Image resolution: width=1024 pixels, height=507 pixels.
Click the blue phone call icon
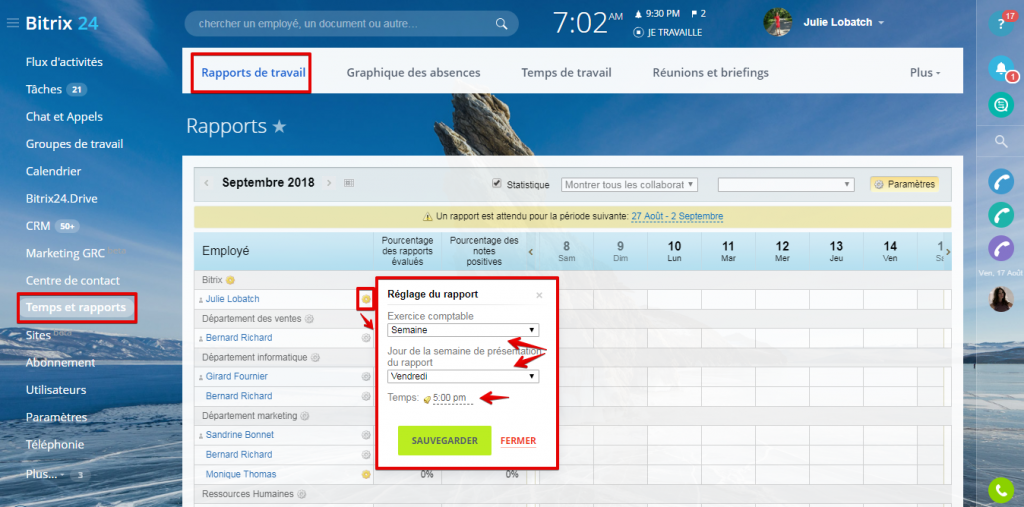click(1000, 181)
